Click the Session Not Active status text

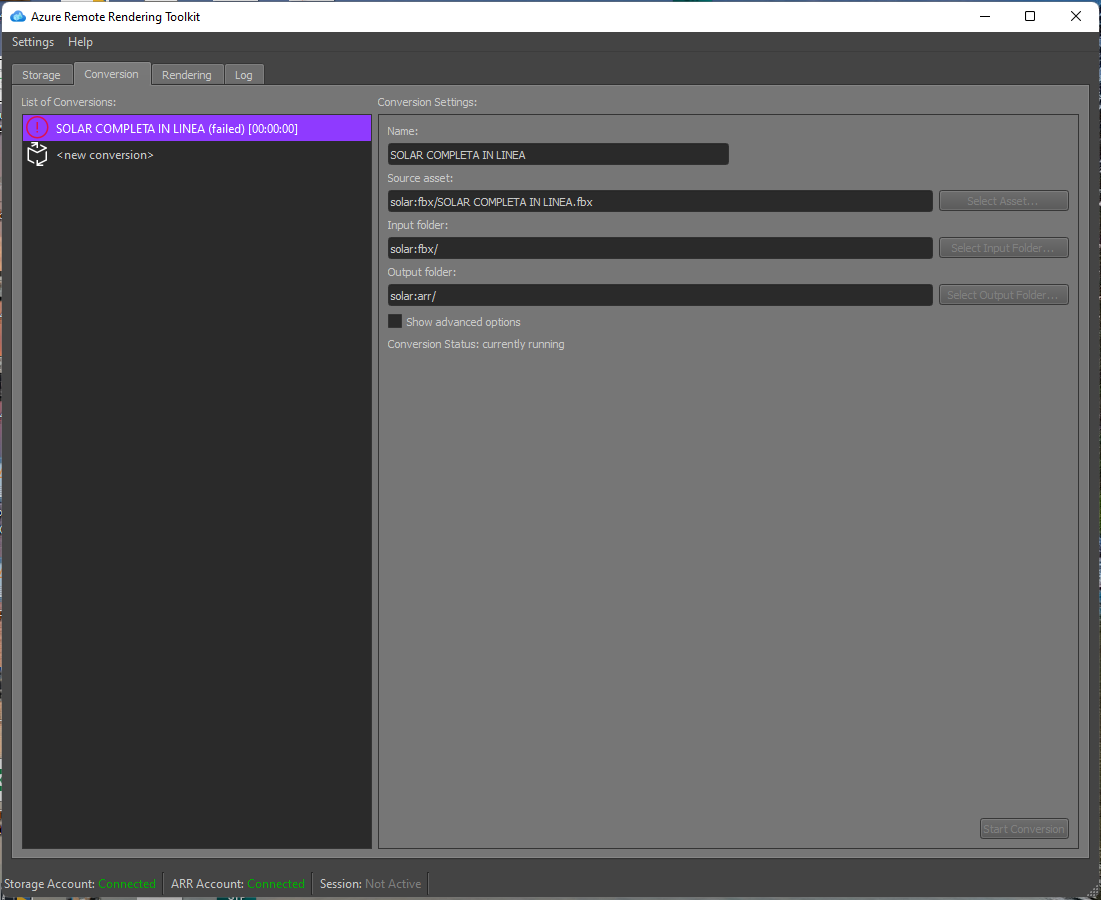371,883
